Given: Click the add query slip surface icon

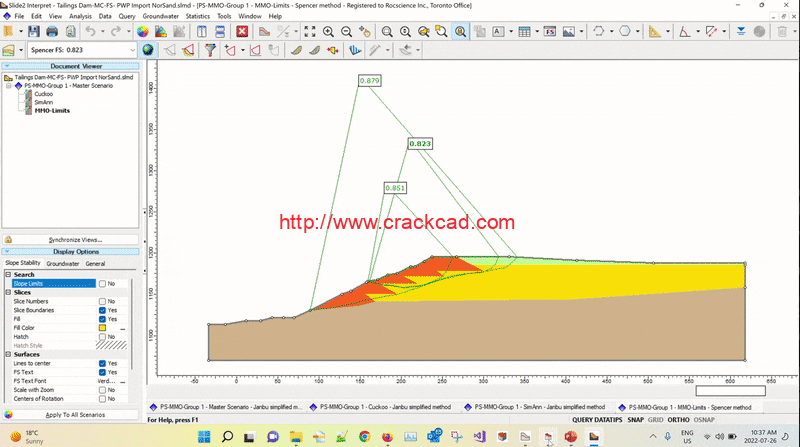Looking at the screenshot, I should [x=230, y=50].
